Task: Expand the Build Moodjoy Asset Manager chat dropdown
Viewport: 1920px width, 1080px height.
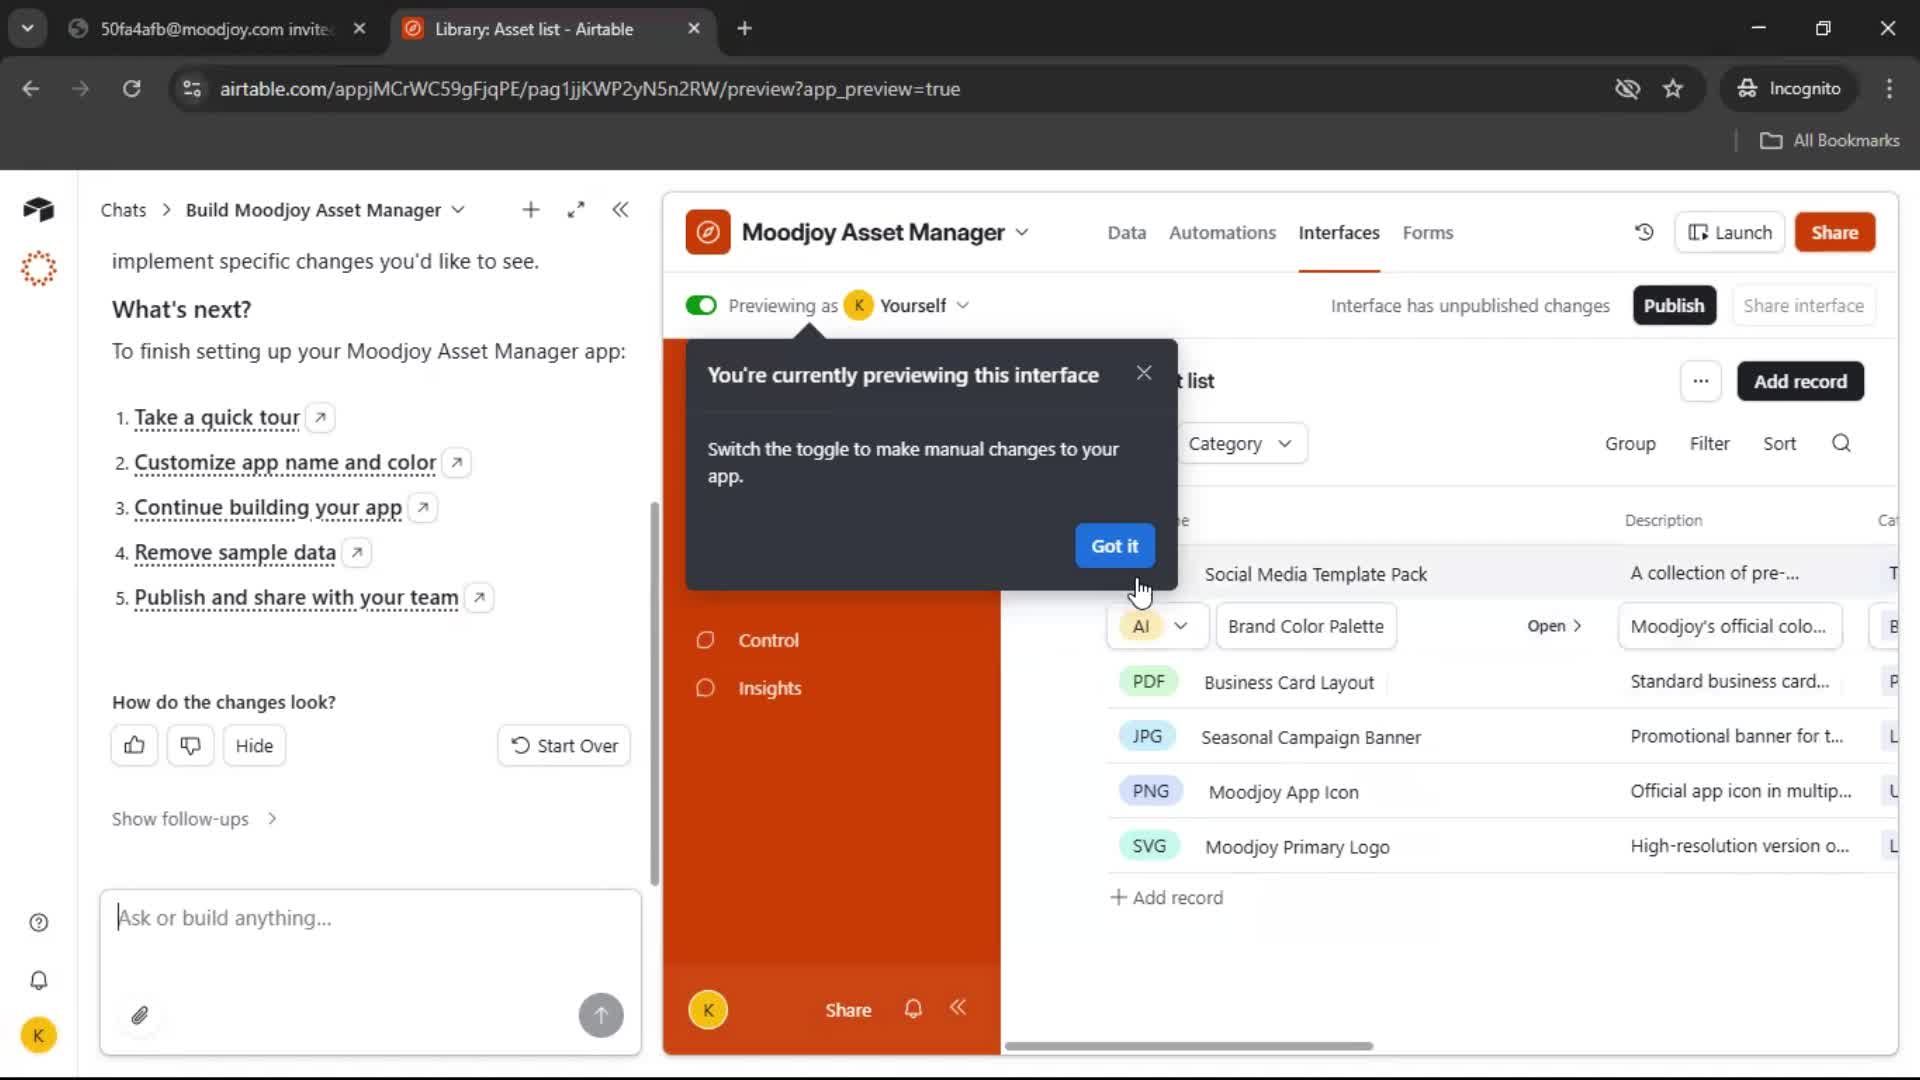Action: pos(458,210)
